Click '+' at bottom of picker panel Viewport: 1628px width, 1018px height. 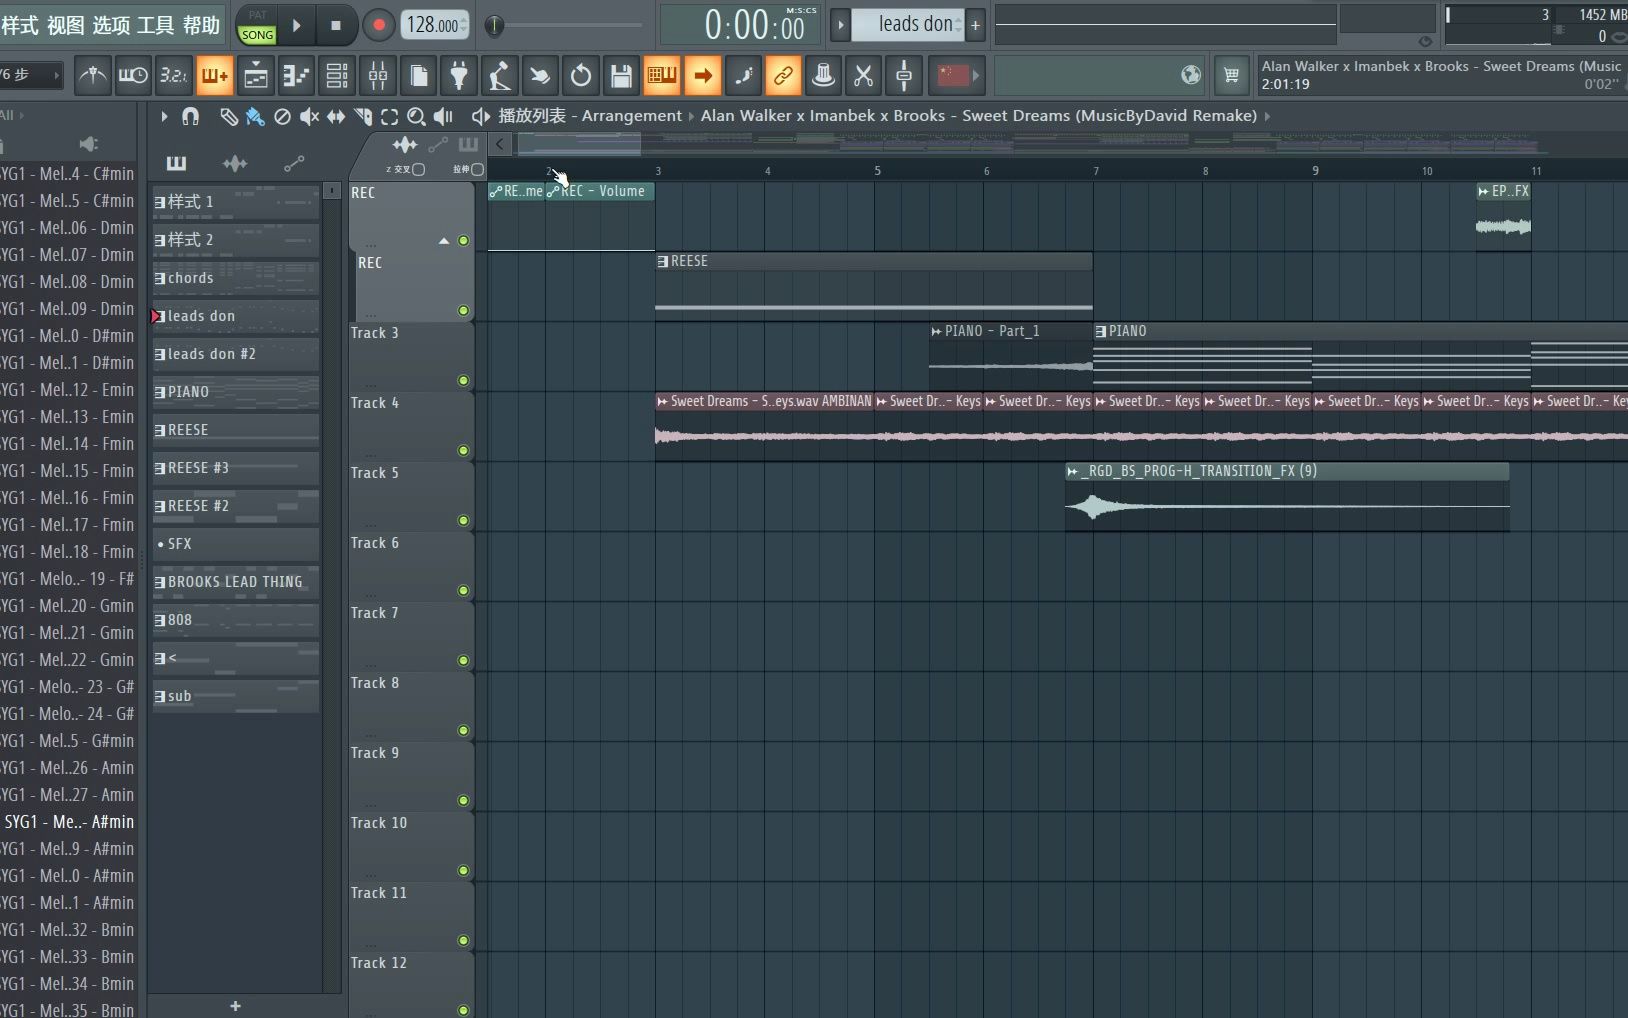236,1006
